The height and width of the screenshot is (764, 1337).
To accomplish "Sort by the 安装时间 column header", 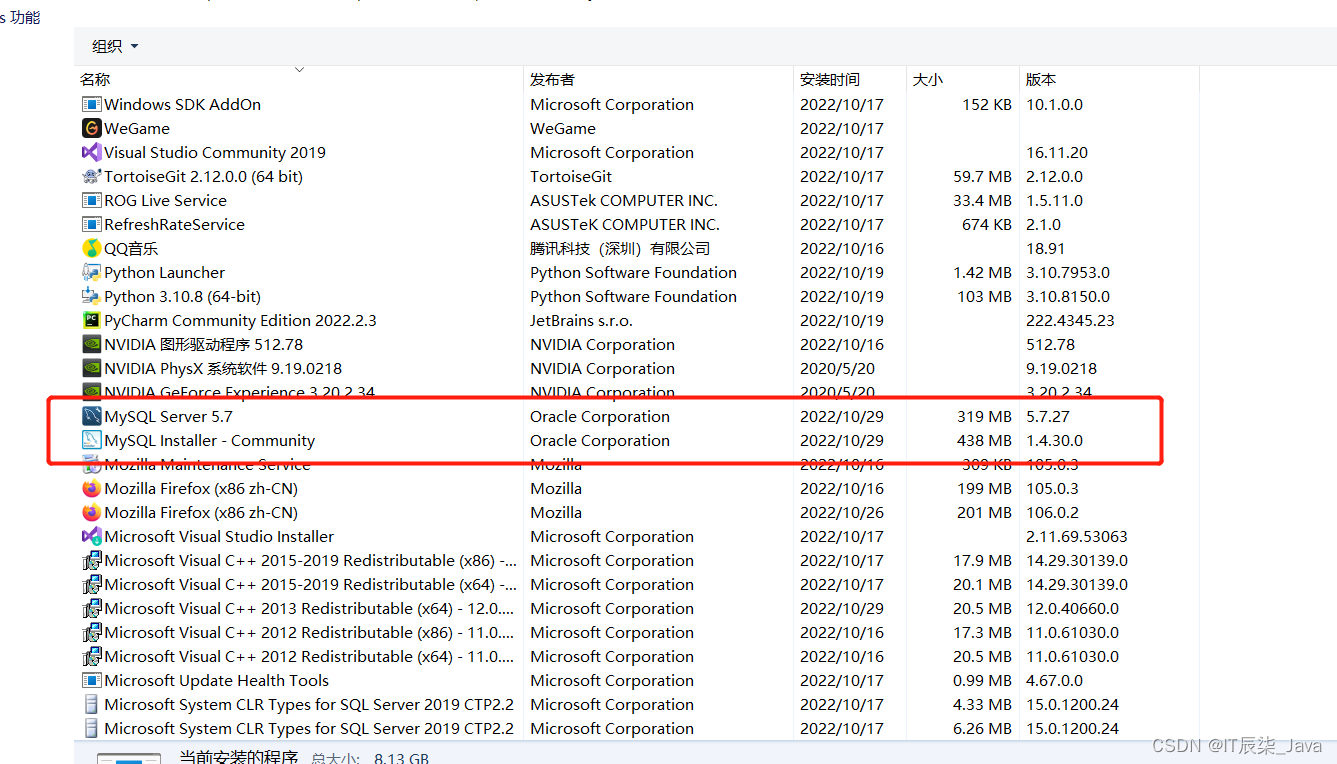I will coord(829,79).
